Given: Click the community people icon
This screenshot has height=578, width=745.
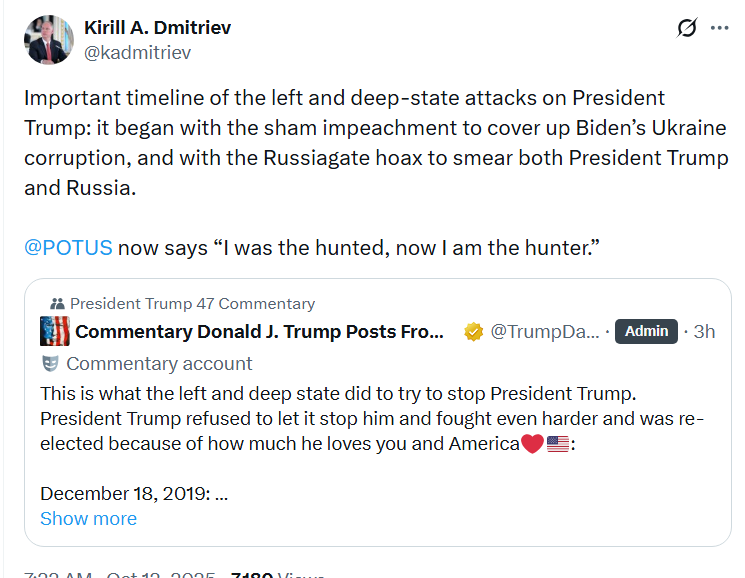Looking at the screenshot, I should coord(57,304).
